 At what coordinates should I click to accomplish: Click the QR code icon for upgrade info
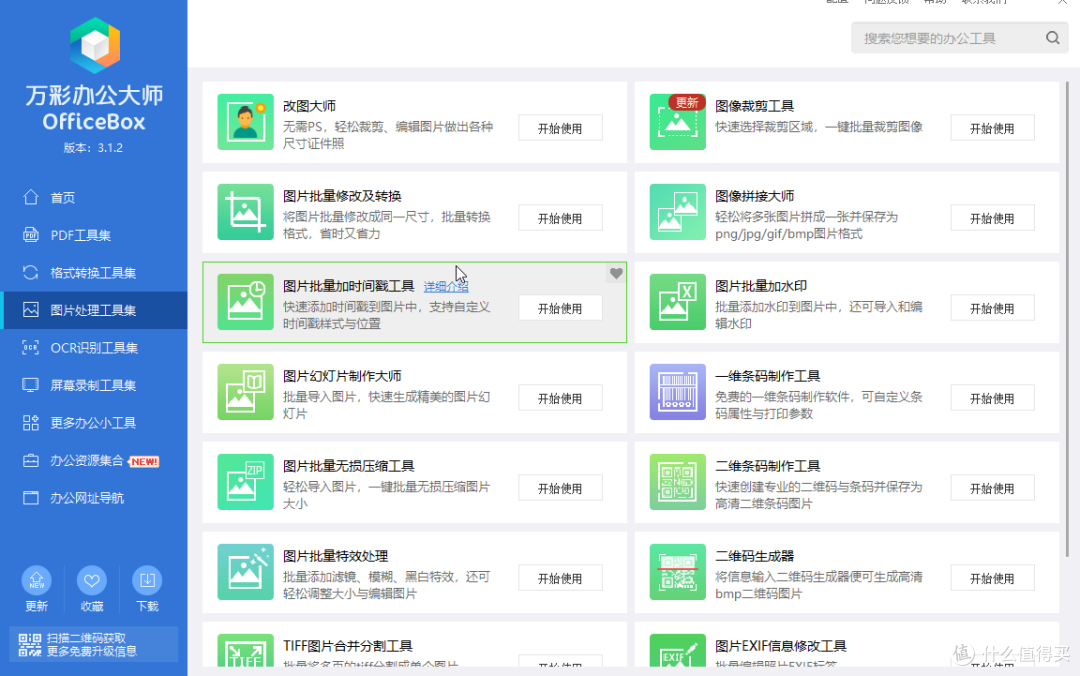[x=30, y=645]
